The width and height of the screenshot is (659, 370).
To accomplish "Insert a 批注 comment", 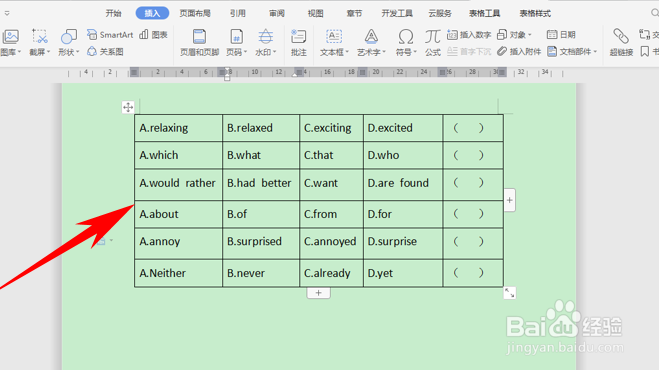I will 298,42.
